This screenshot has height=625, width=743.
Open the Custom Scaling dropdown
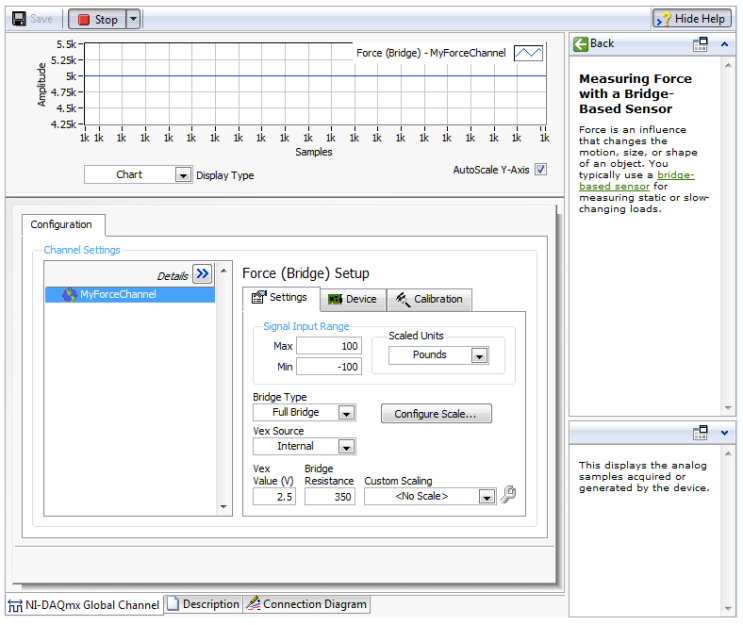pos(487,497)
